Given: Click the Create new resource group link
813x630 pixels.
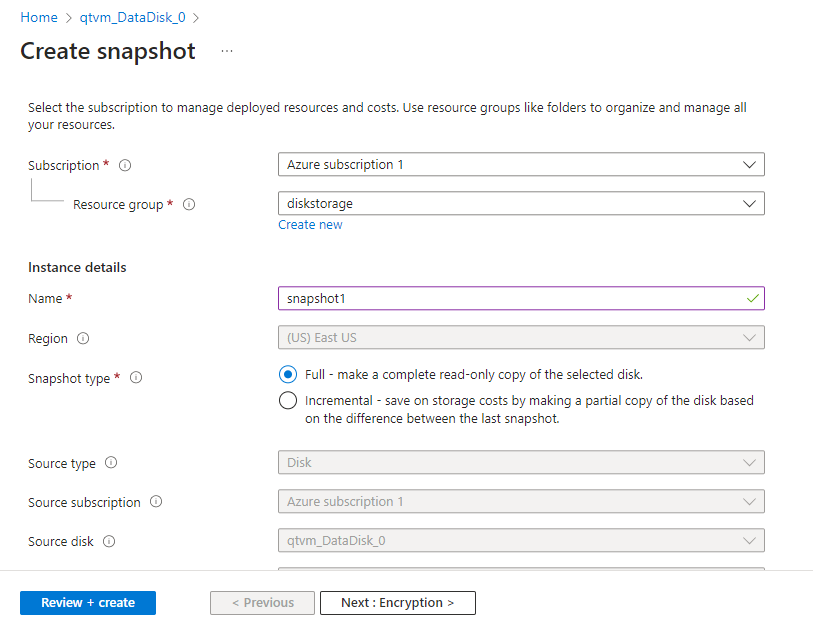Looking at the screenshot, I should click(310, 225).
